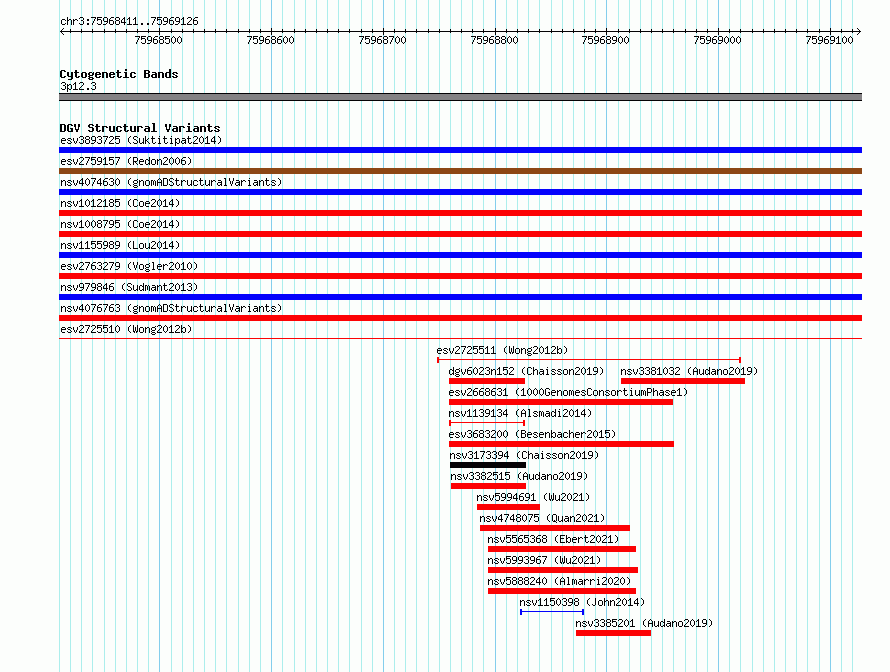Screen dimensions: 890x672
Task: Click ruler position 75968800
Action: pos(494,40)
